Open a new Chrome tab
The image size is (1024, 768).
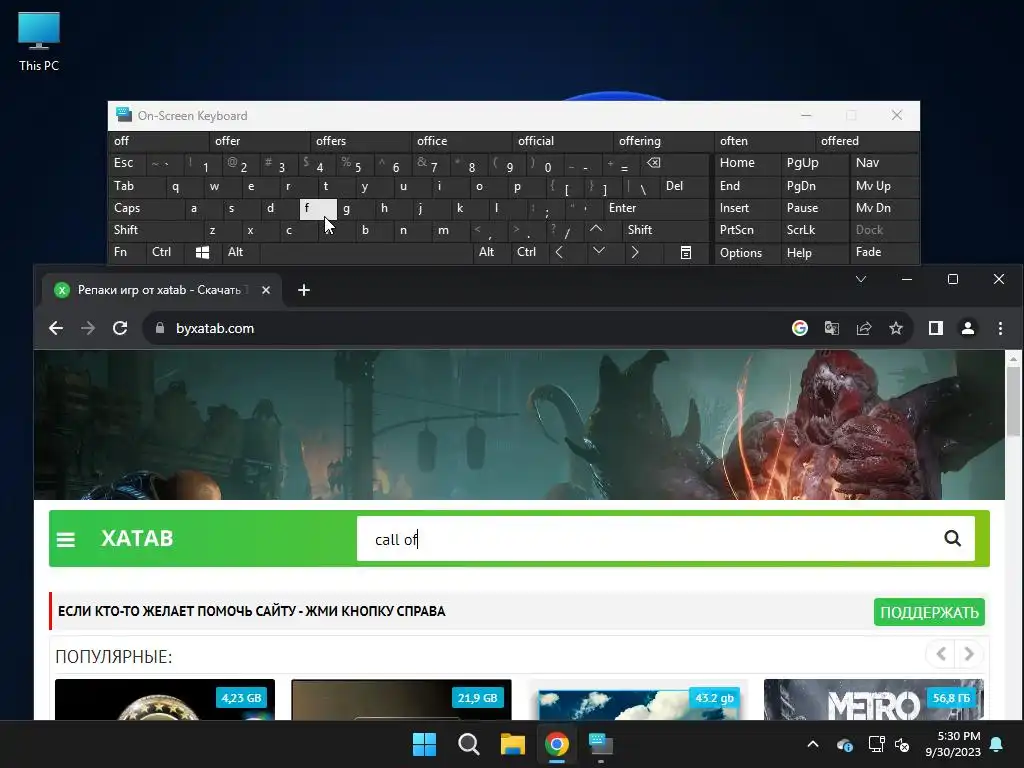pos(304,290)
